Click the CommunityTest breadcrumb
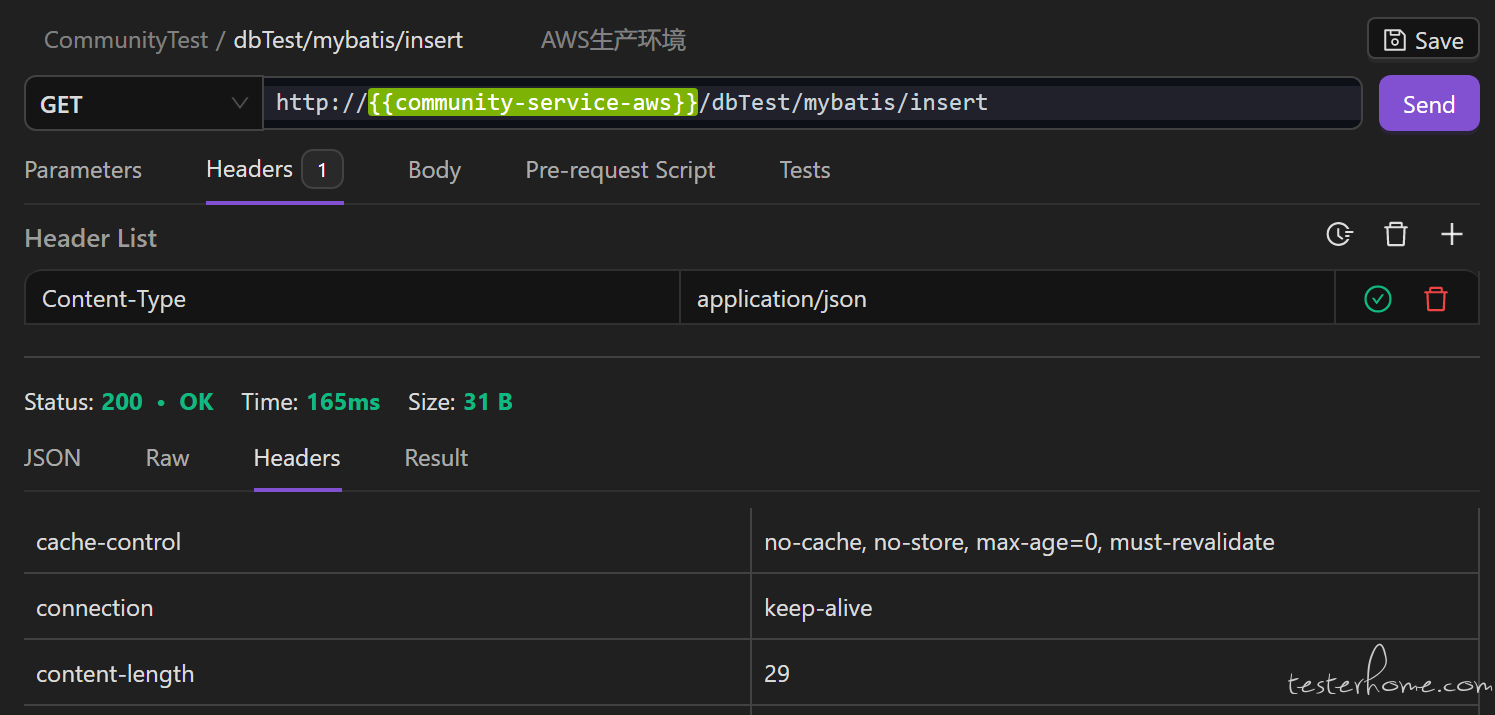1495x715 pixels. [126, 40]
